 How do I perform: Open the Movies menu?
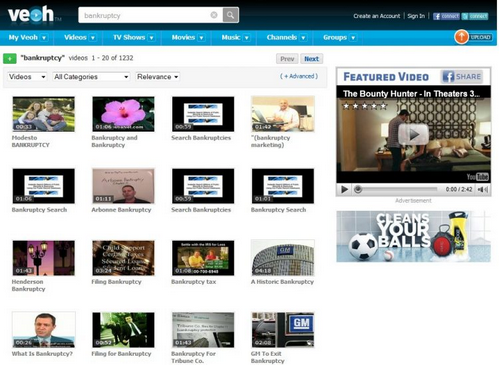click(183, 37)
